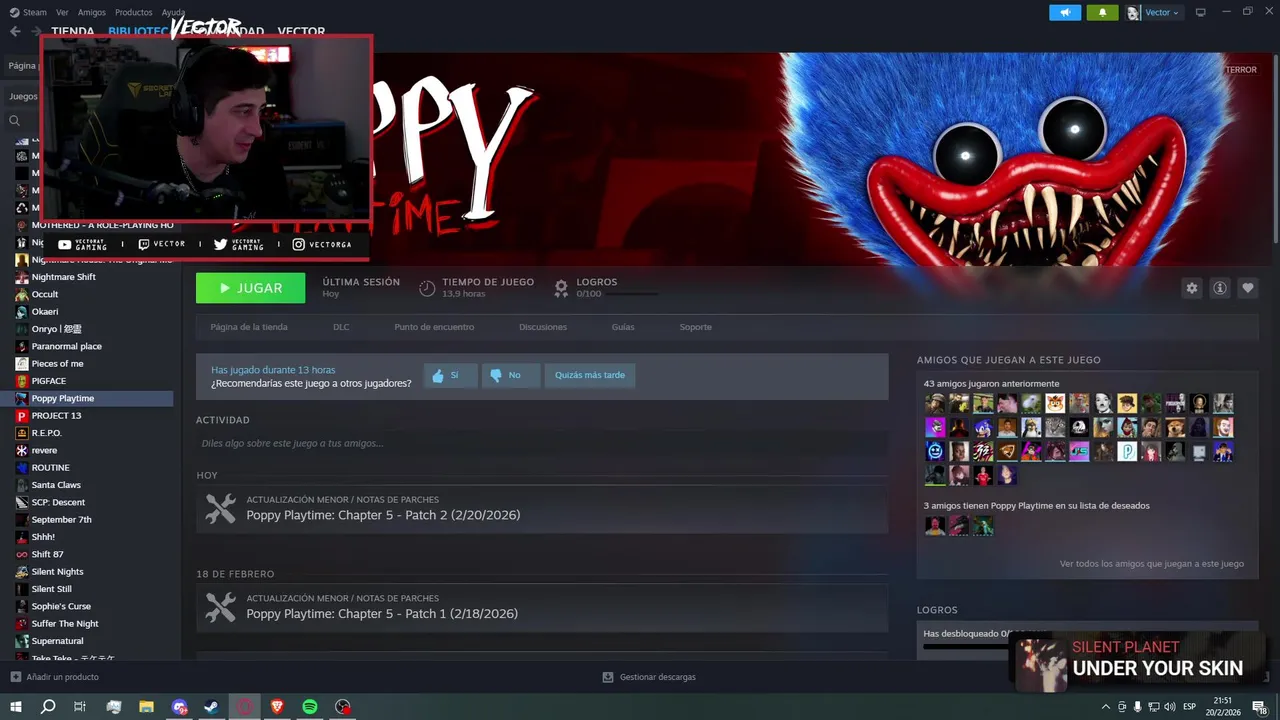Click the TIEMPO DE JUEGO clock icon
1280x720 pixels.
pos(427,288)
